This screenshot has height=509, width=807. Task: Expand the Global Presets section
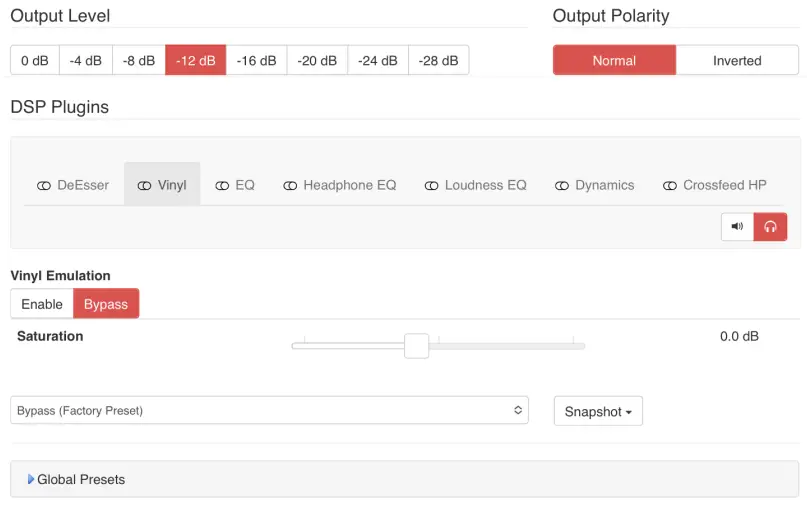(x=80, y=480)
